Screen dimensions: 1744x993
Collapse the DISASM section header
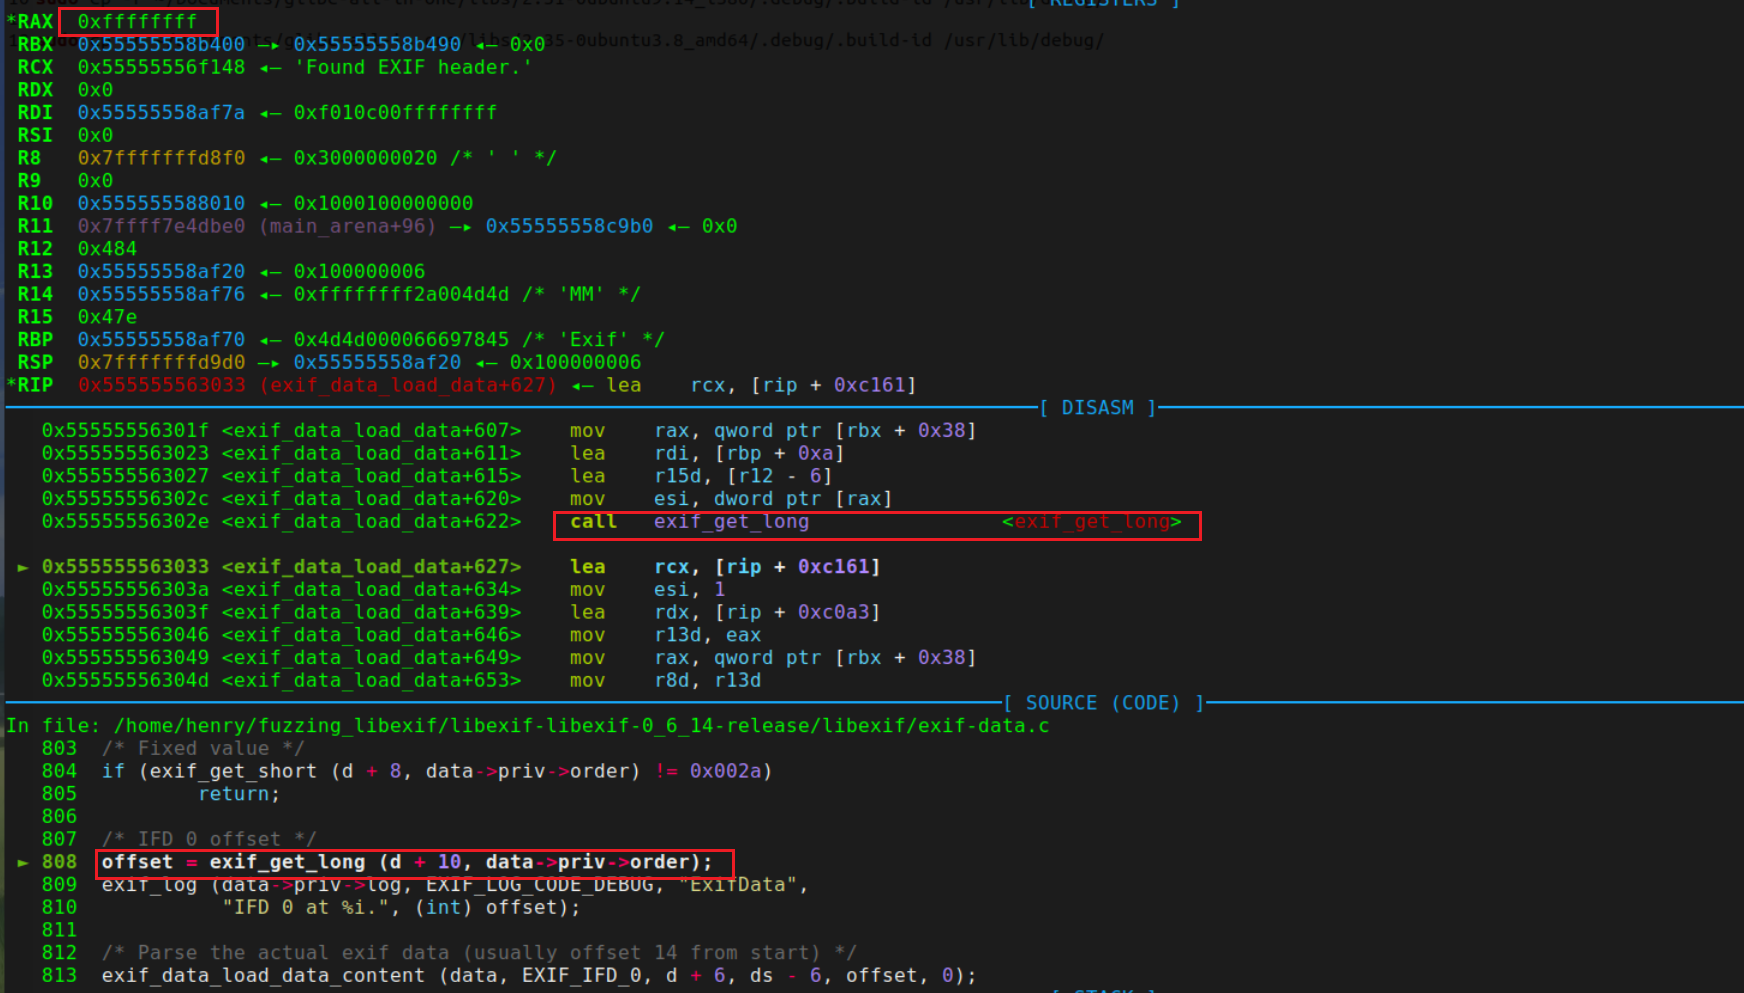(1096, 407)
